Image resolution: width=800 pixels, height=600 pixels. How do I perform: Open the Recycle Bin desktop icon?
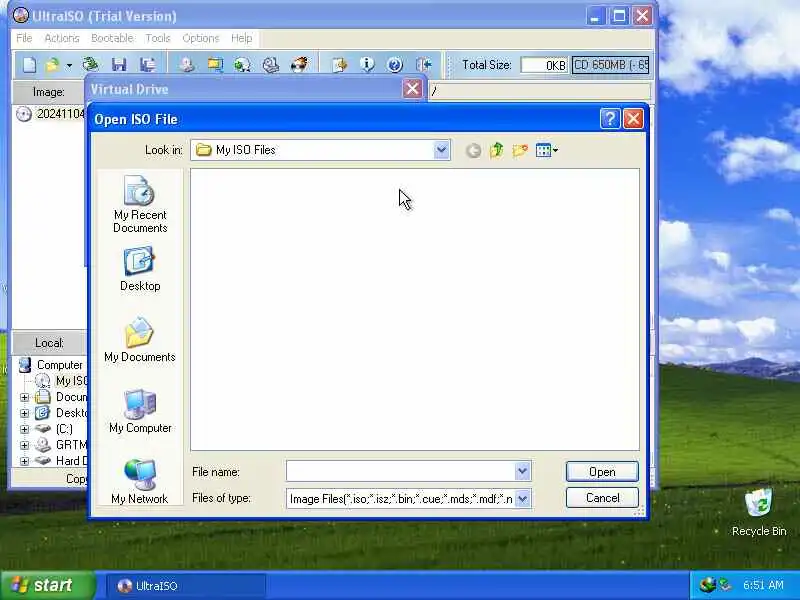click(759, 513)
